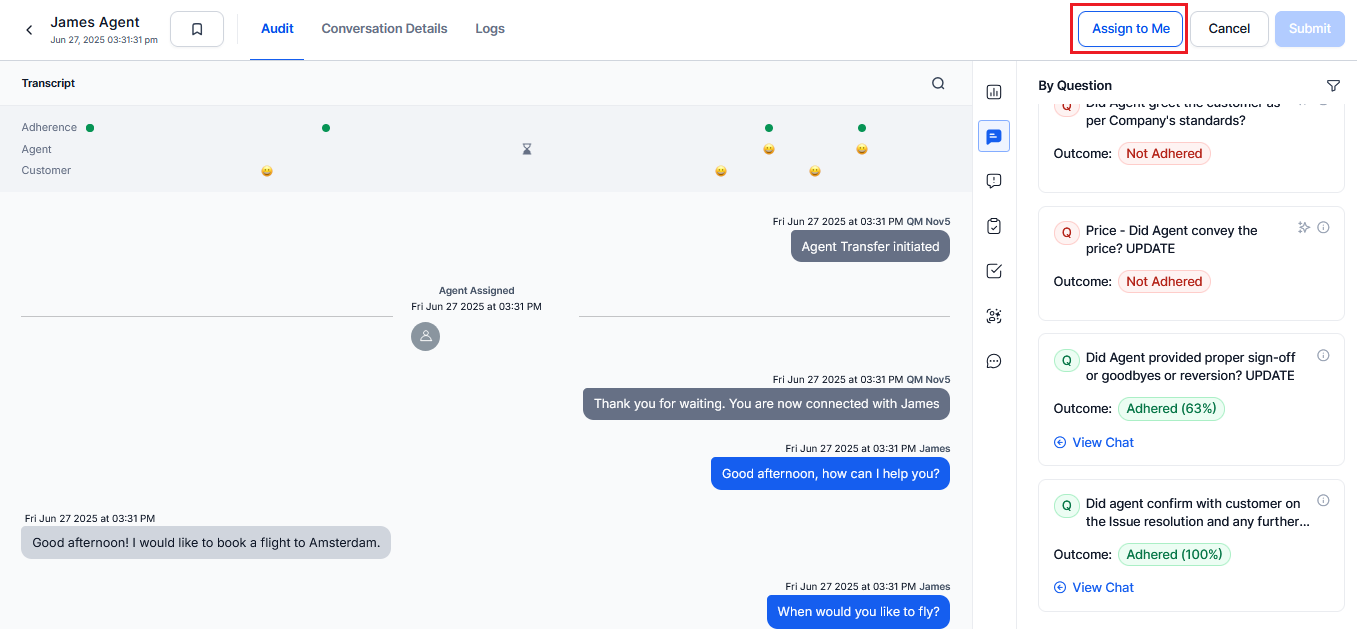Click the face scan sidebar icon
Screen dimensions: 1357x629
coord(994,316)
